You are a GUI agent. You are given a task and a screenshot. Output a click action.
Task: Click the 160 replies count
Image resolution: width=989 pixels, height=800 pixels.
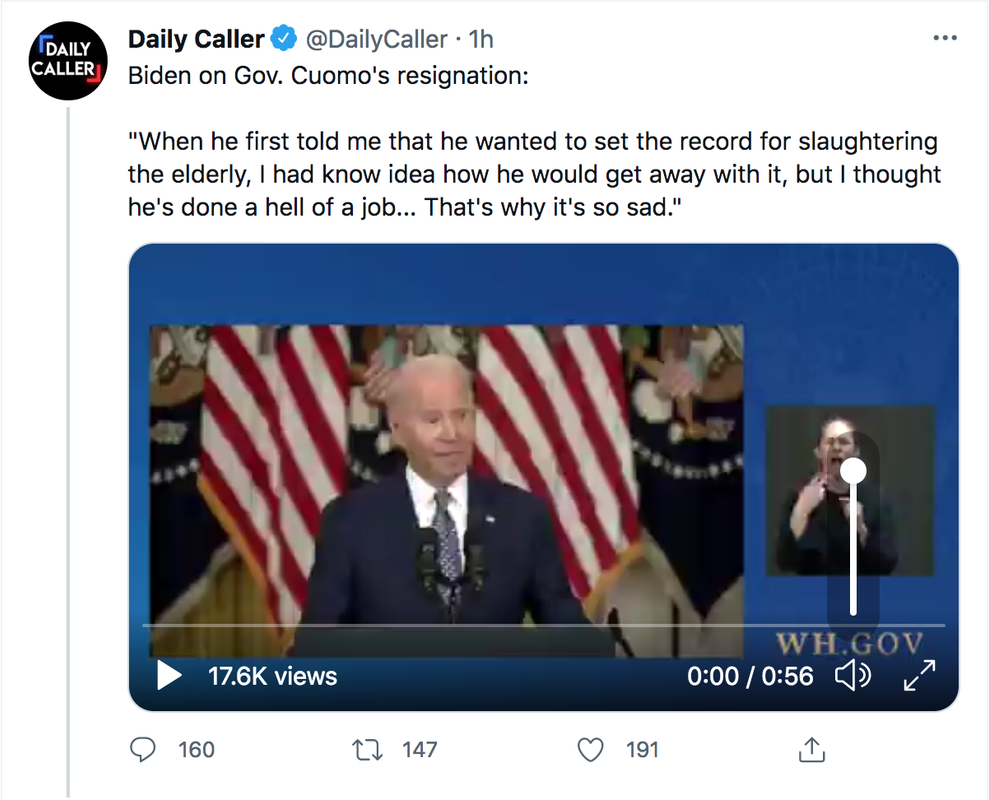pos(196,749)
